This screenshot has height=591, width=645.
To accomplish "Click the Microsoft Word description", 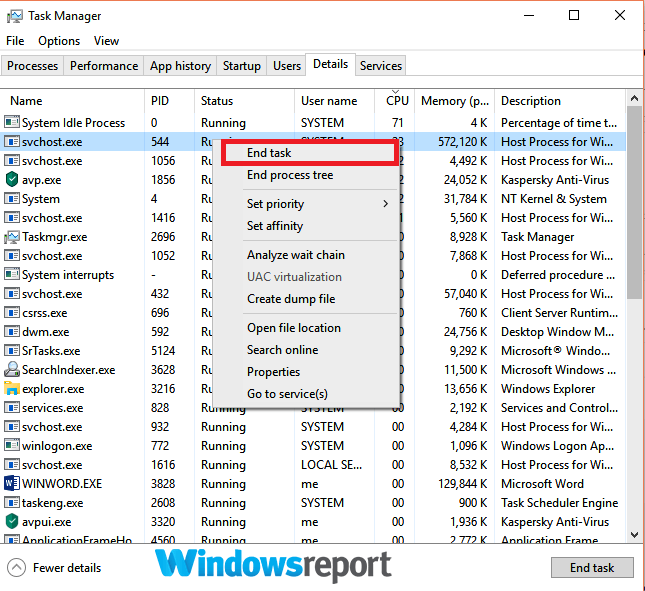I will pyautogui.click(x=542, y=484).
